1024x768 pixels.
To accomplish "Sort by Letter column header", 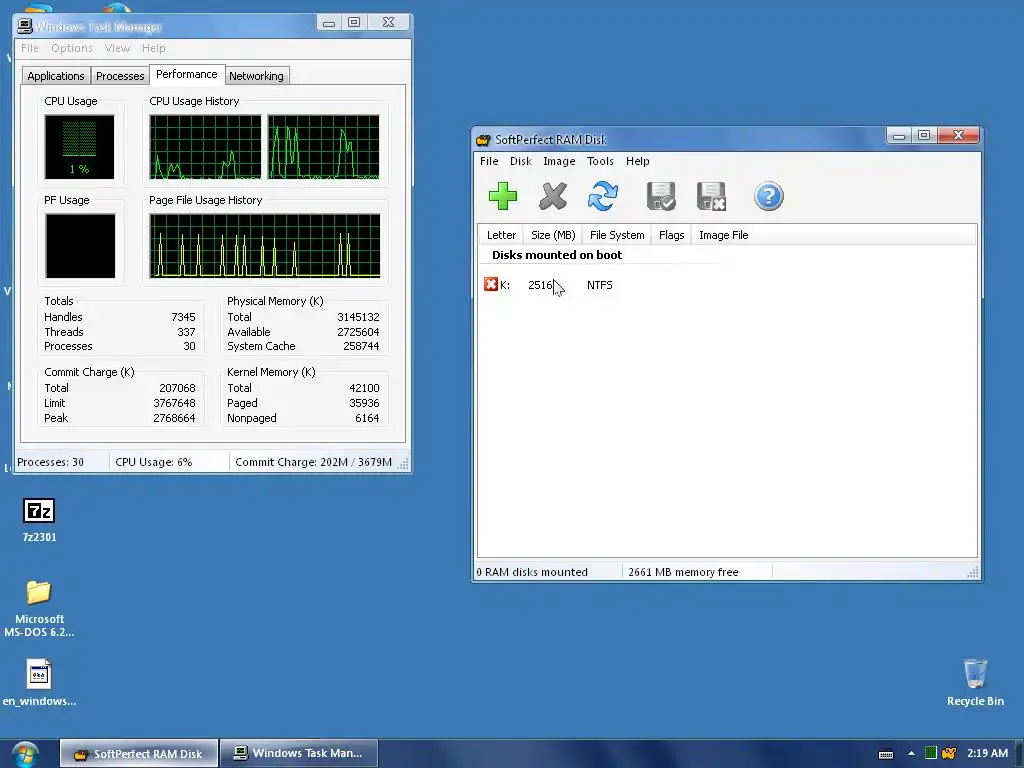I will click(501, 235).
